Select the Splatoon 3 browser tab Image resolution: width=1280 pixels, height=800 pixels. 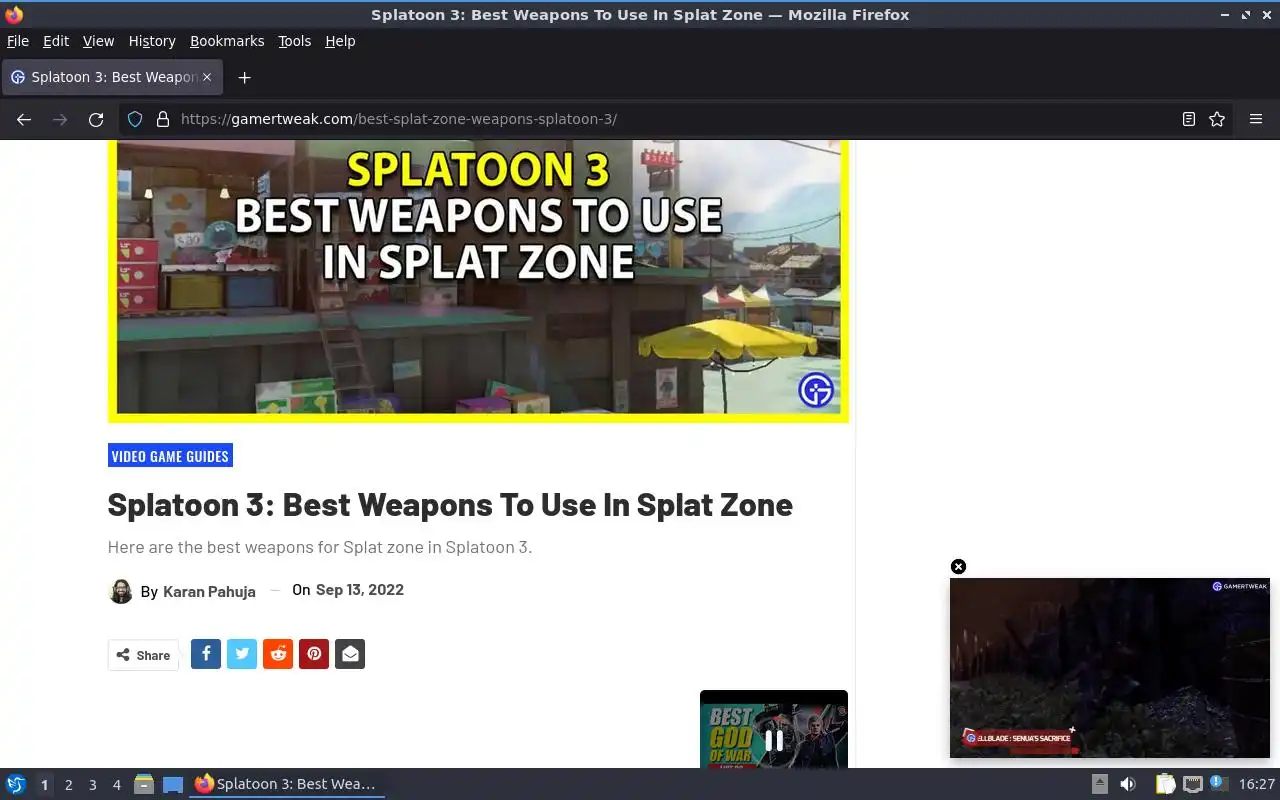112,77
